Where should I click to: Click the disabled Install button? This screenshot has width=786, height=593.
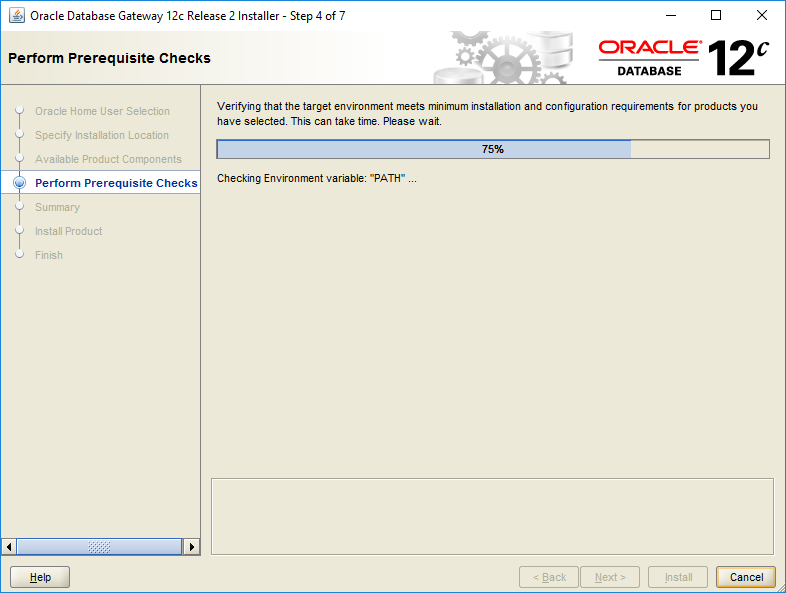tap(678, 577)
